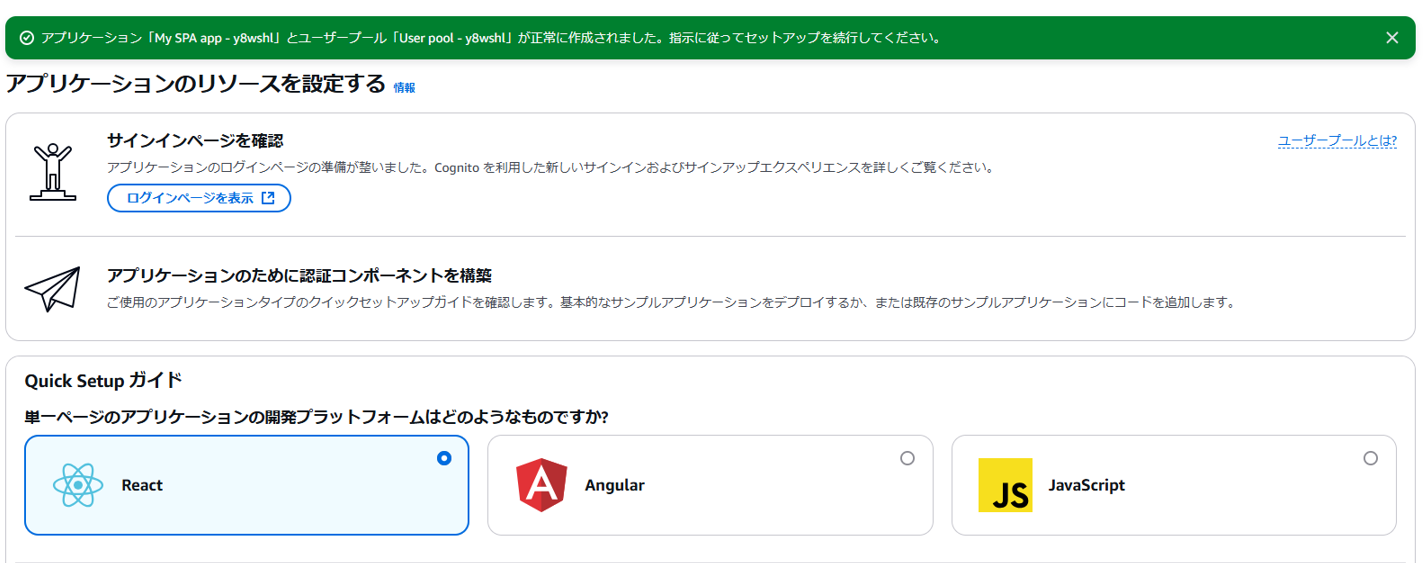Select the Angular radio button
This screenshot has width=1424, height=563.
[907, 458]
